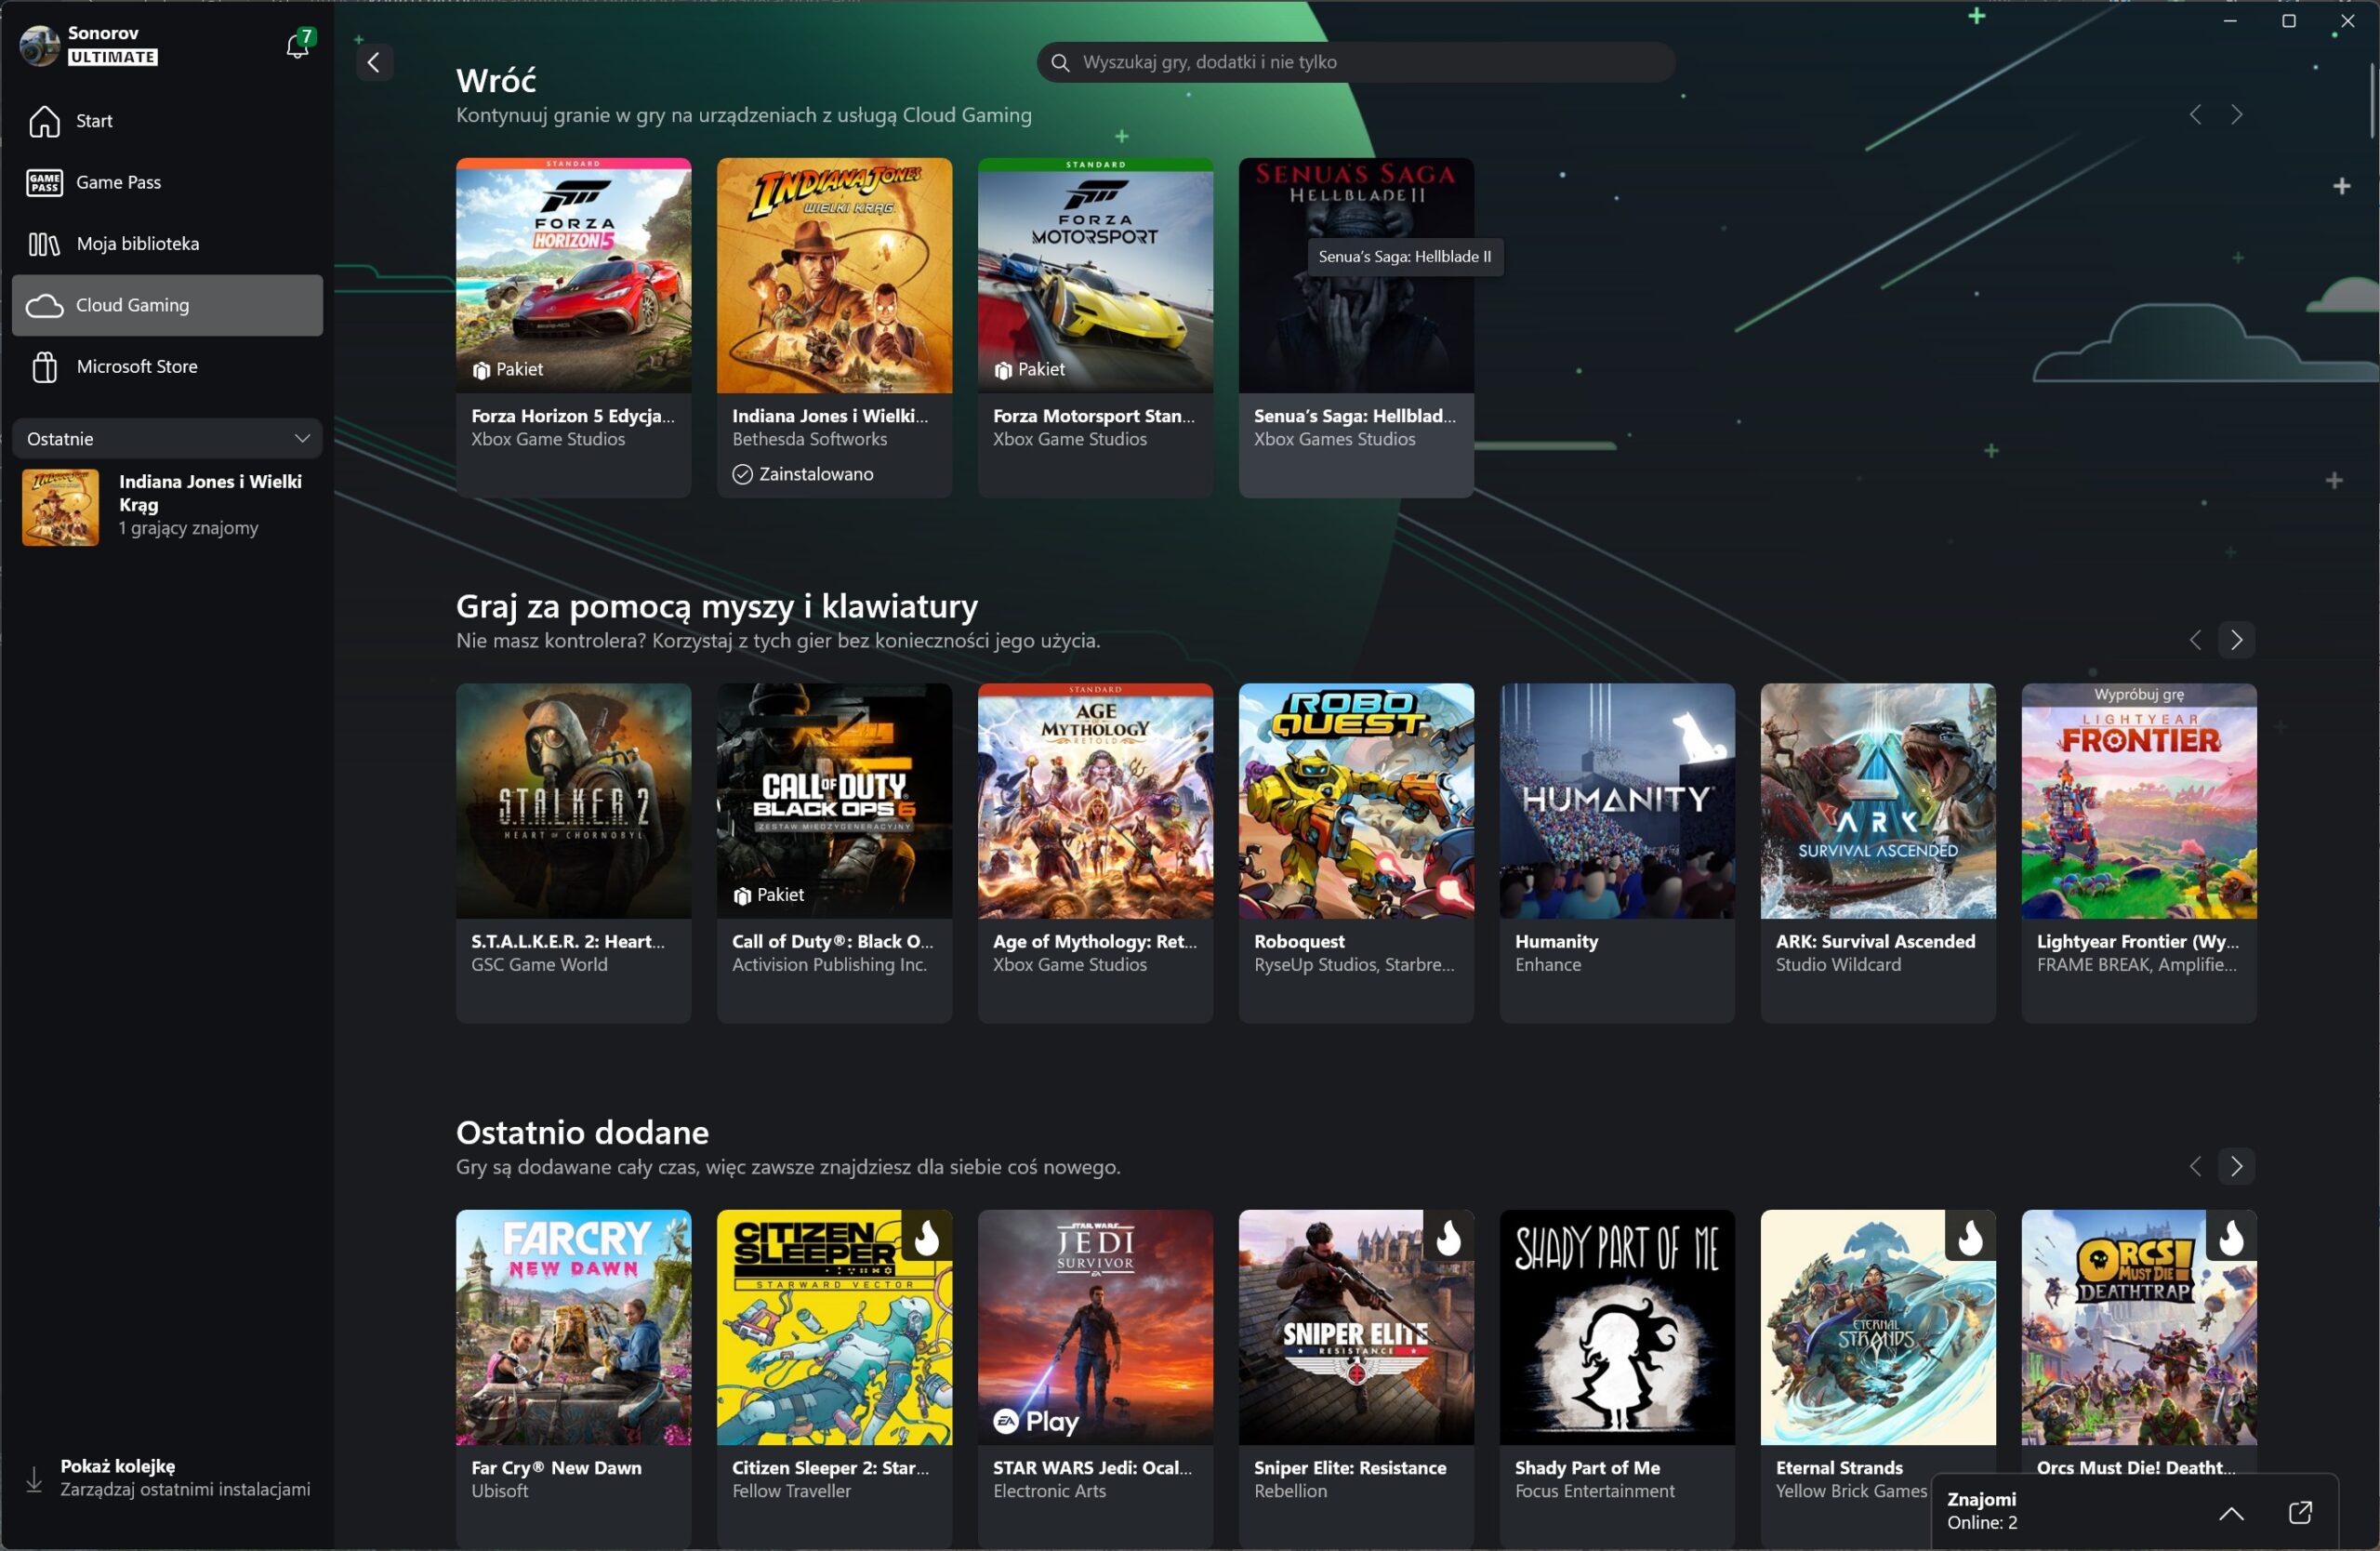2380x1551 pixels.
Task: Open Zarządzaj ostatnimi instalacjami
Action: point(185,1489)
